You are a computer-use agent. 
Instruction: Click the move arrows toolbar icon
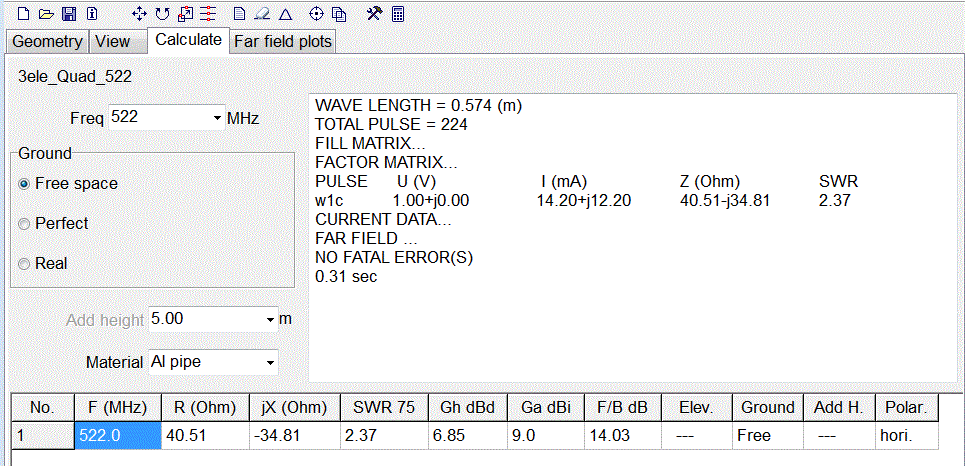140,14
